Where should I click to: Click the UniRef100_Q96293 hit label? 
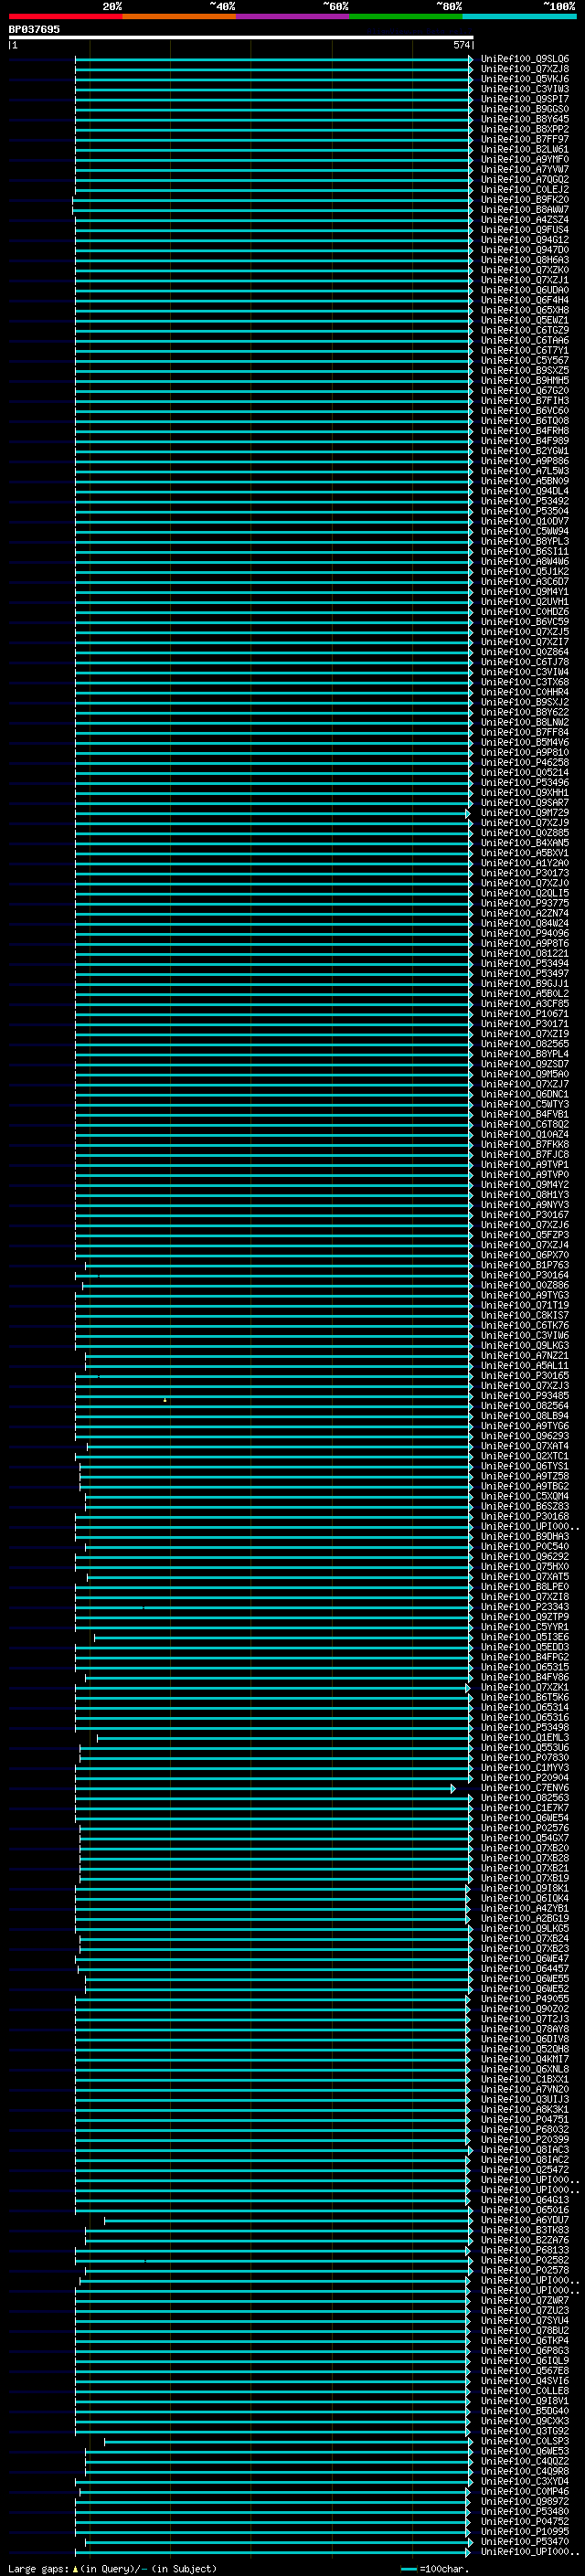(x=525, y=1436)
